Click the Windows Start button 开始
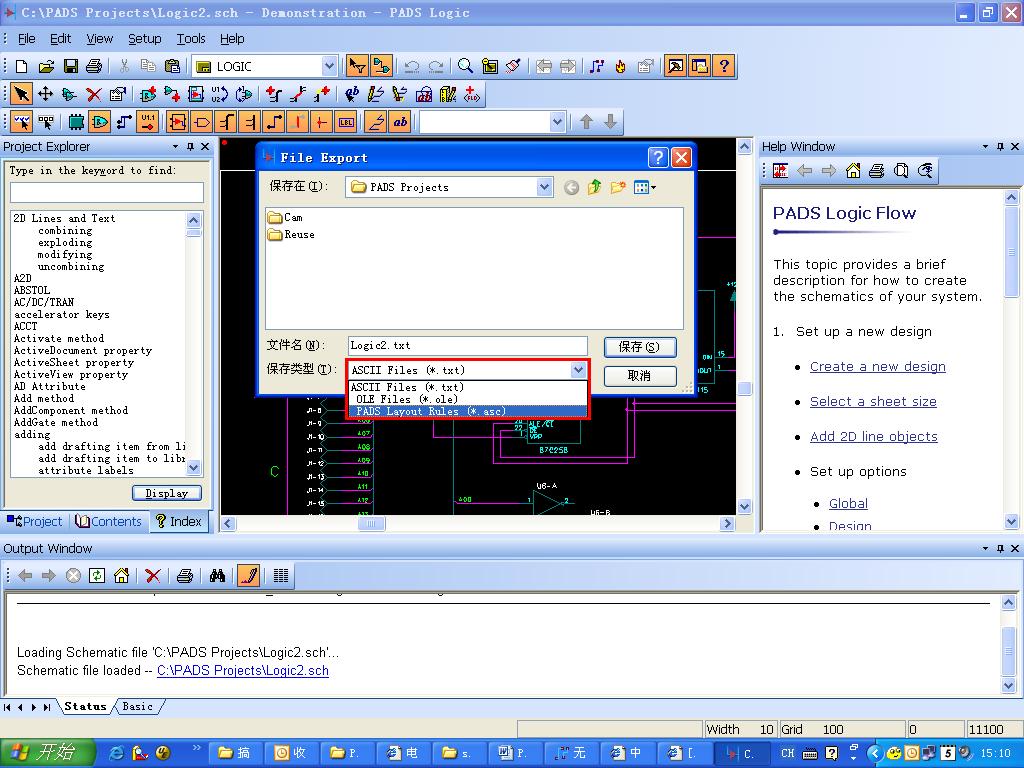This screenshot has height=768, width=1024. (x=48, y=753)
